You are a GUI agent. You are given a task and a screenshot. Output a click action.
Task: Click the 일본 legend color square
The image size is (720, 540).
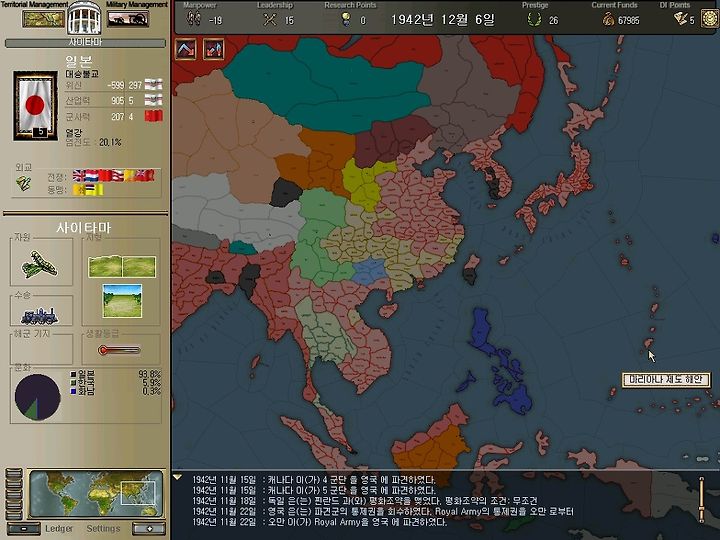pos(73,374)
